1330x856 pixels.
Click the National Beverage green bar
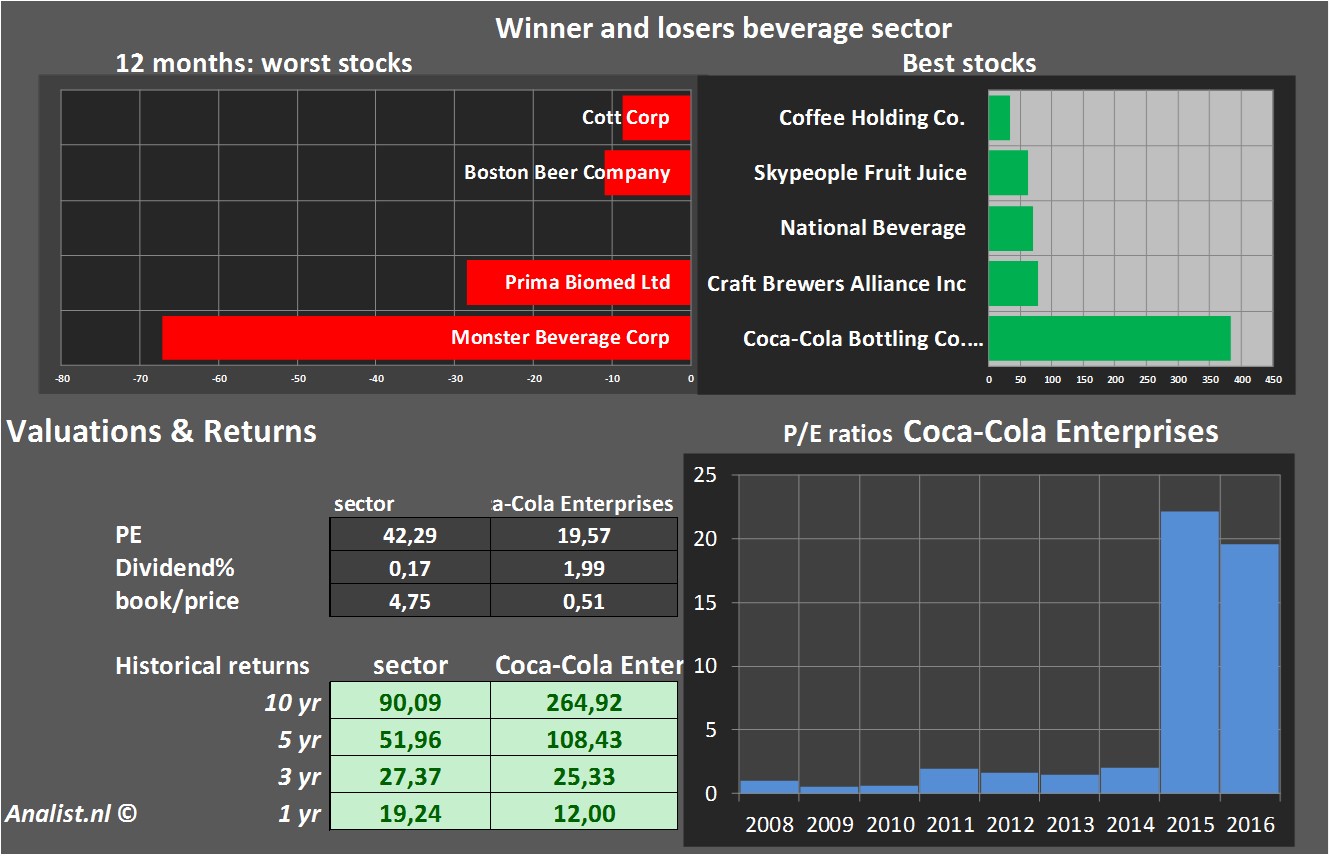click(1010, 228)
